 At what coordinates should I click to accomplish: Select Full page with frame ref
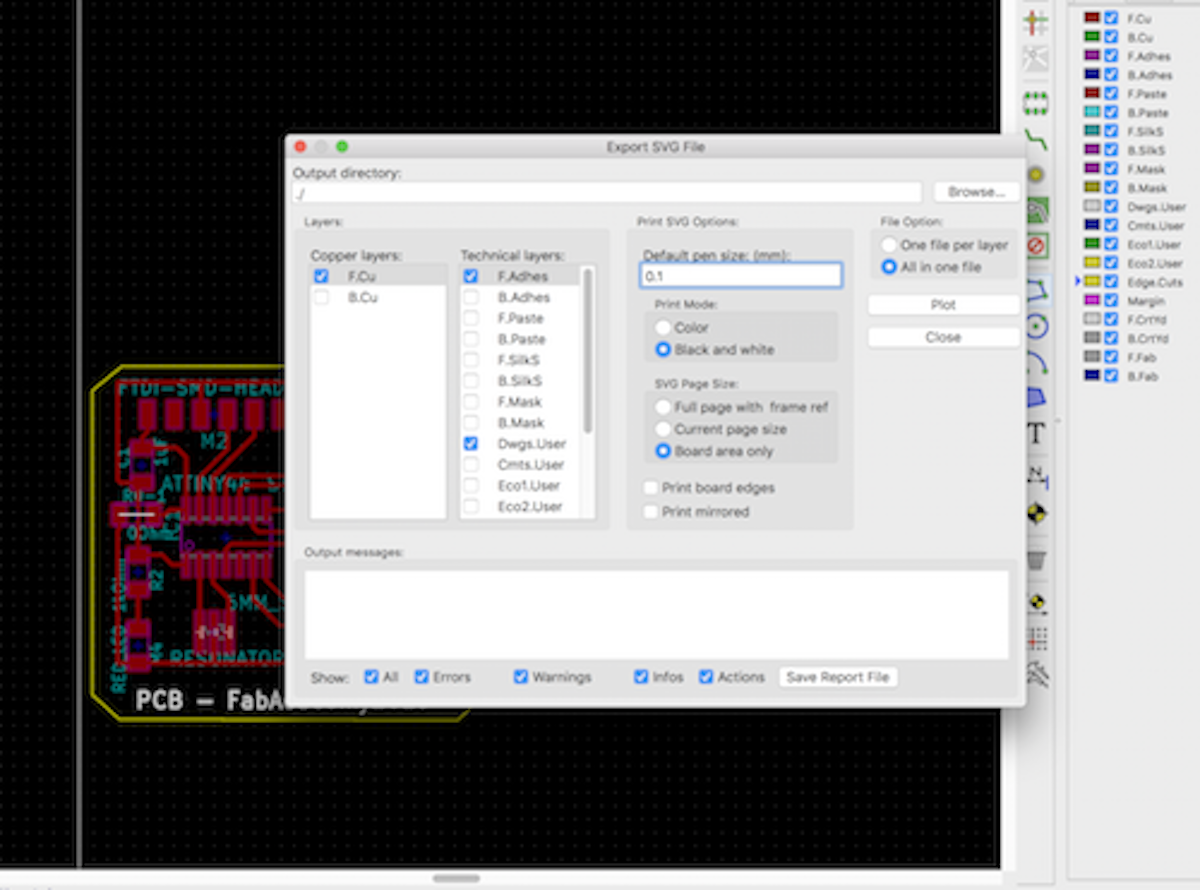(662, 407)
